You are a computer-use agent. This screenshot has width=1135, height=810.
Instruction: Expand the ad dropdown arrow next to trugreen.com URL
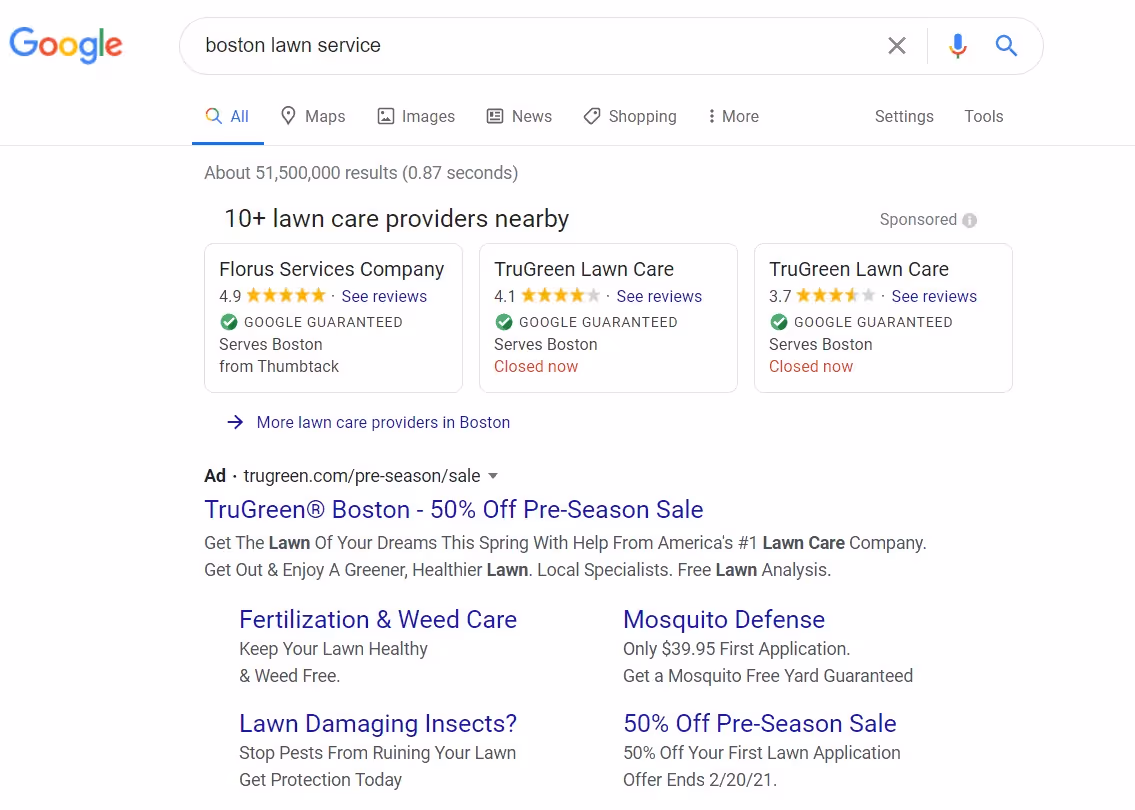[493, 476]
